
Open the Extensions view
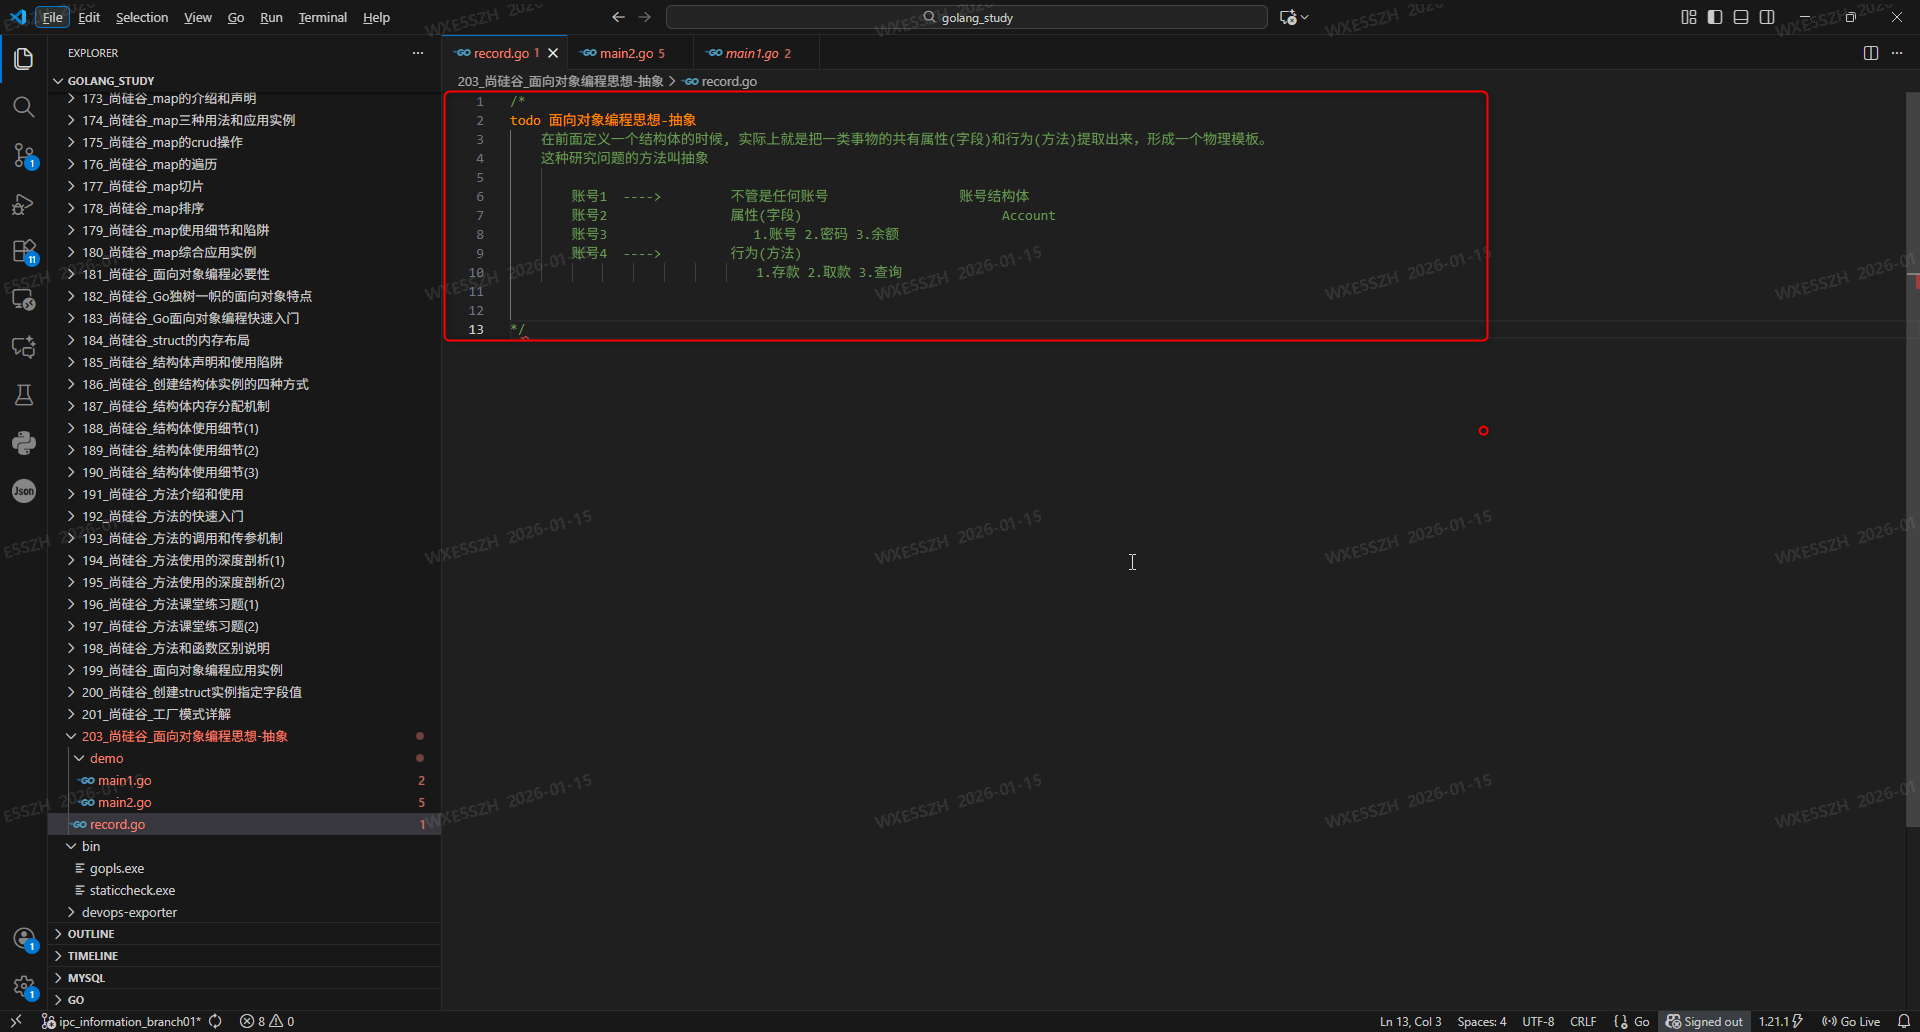[24, 251]
